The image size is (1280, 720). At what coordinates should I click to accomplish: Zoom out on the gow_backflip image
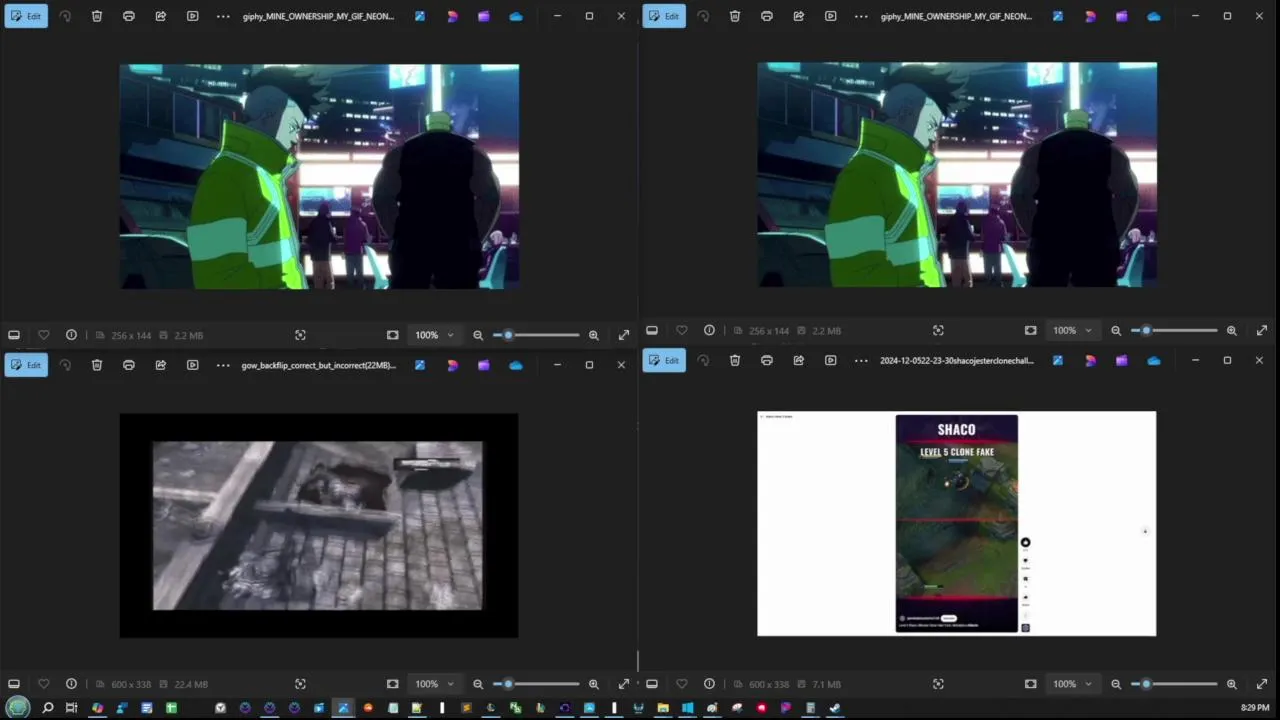point(478,684)
